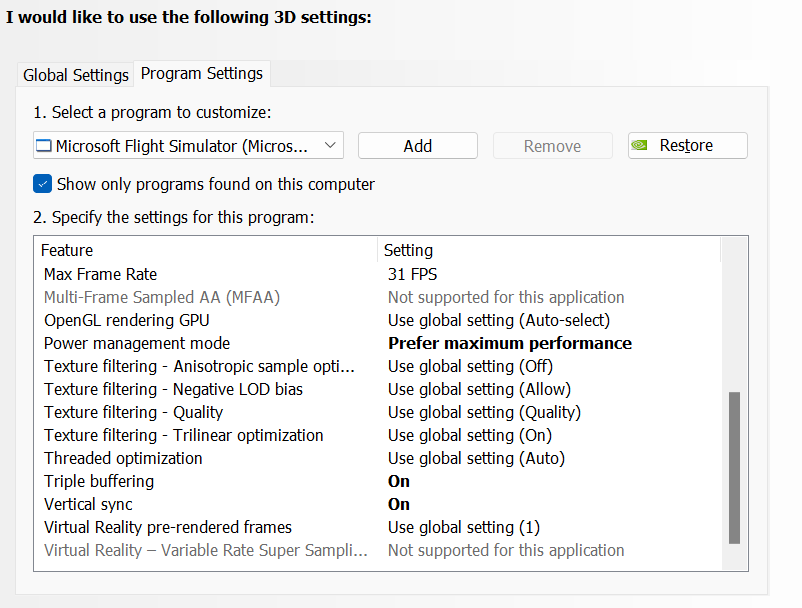The height and width of the screenshot is (608, 802).
Task: Select Threaded optimization feature row
Action: pos(123,458)
